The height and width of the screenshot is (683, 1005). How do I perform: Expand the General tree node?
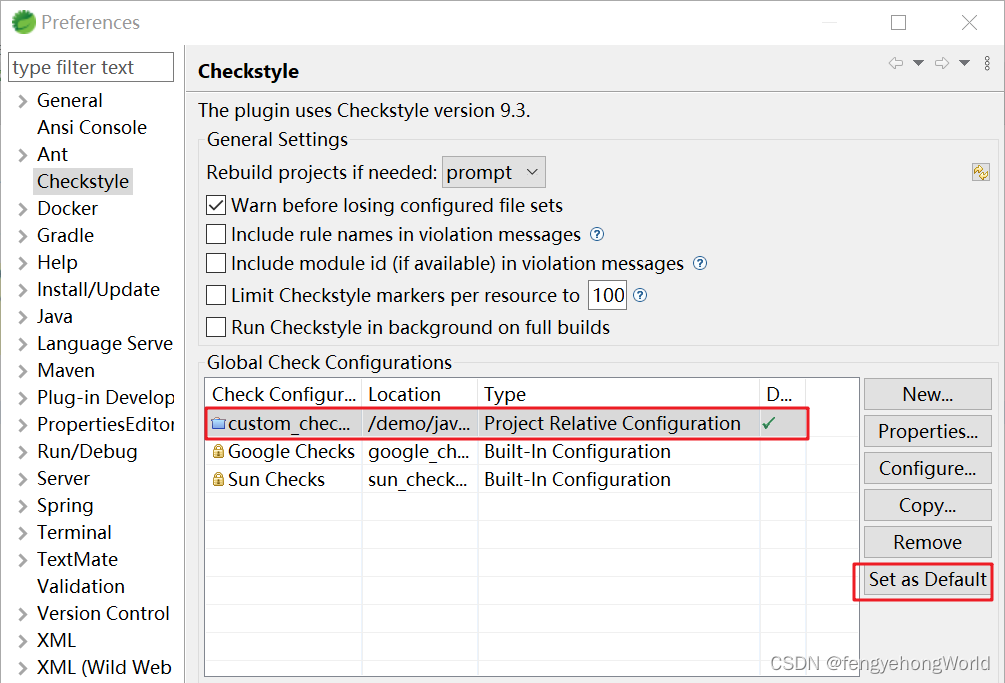pos(23,101)
